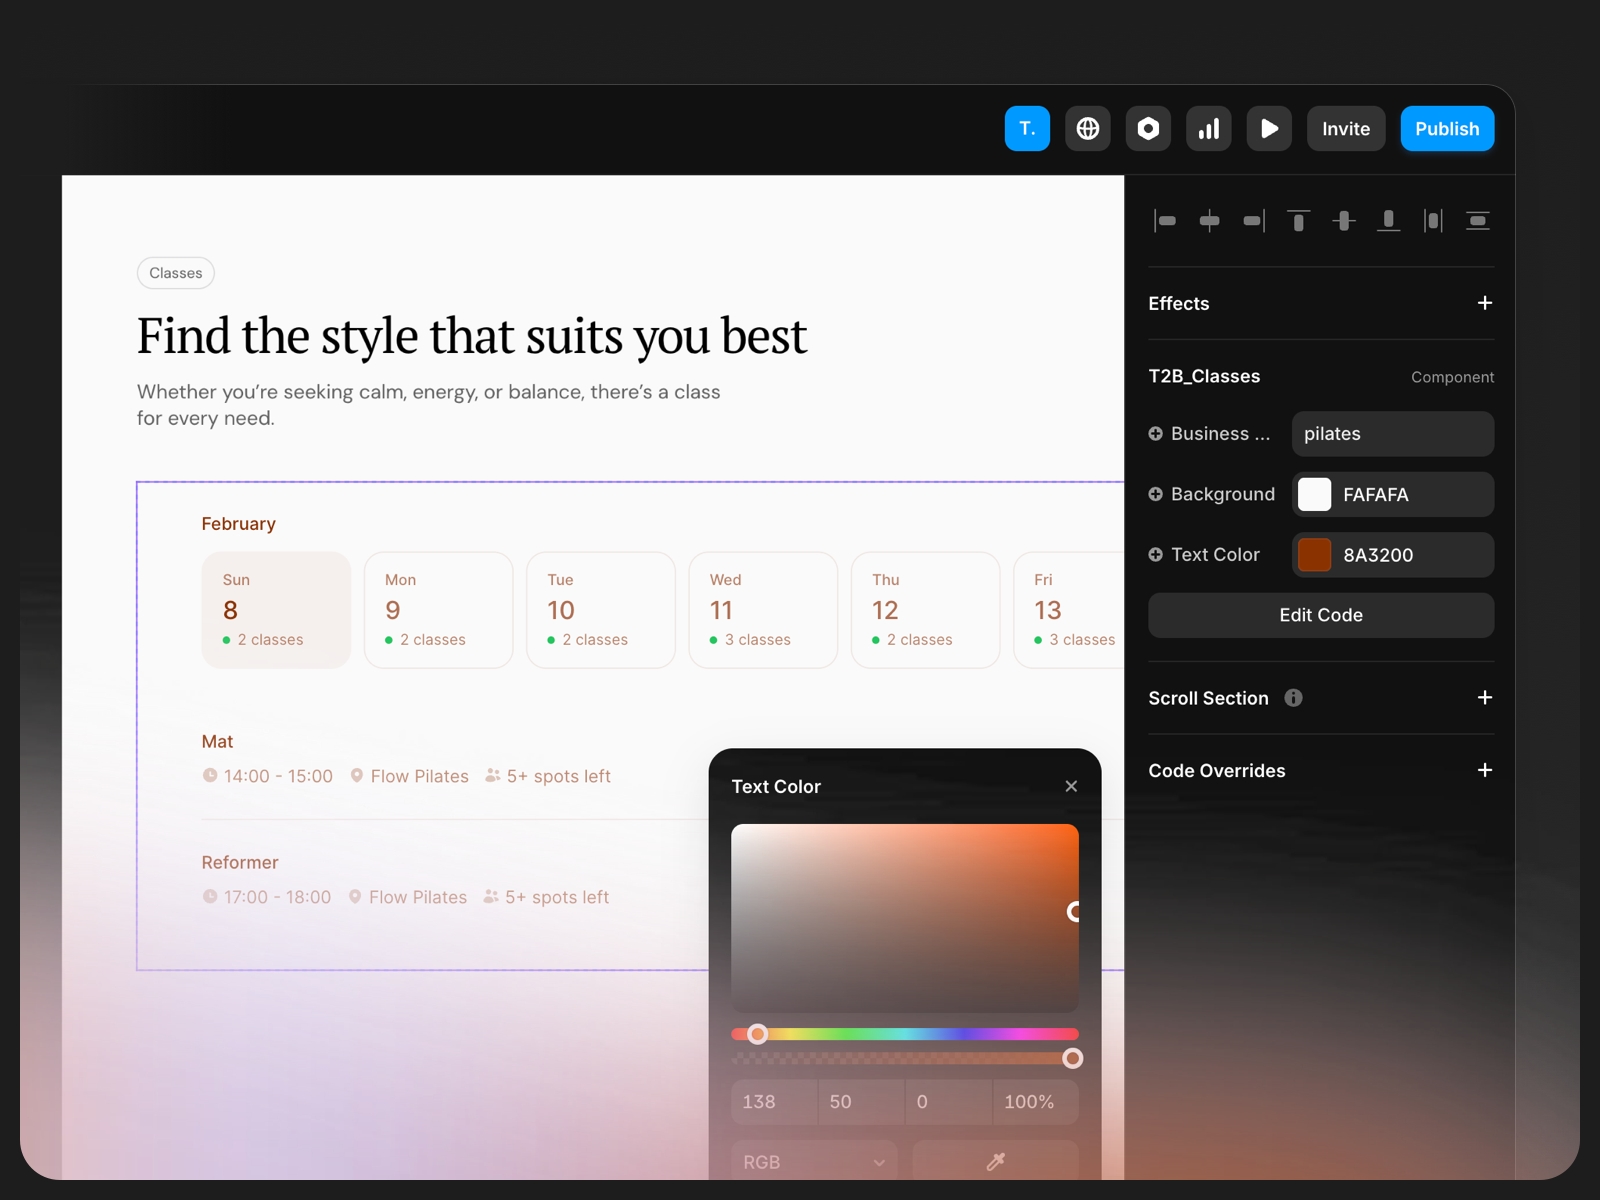Select the align-top alignment icon
This screenshot has height=1200, width=1600.
click(1299, 220)
